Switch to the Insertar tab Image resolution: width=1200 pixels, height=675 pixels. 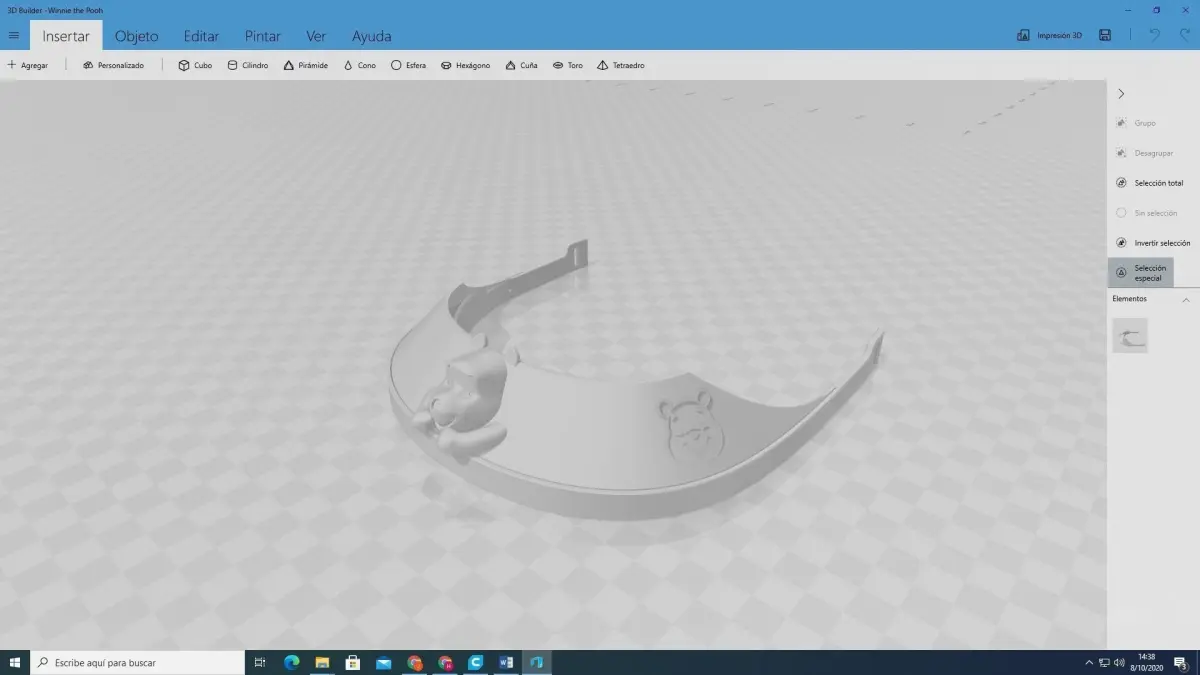point(66,36)
